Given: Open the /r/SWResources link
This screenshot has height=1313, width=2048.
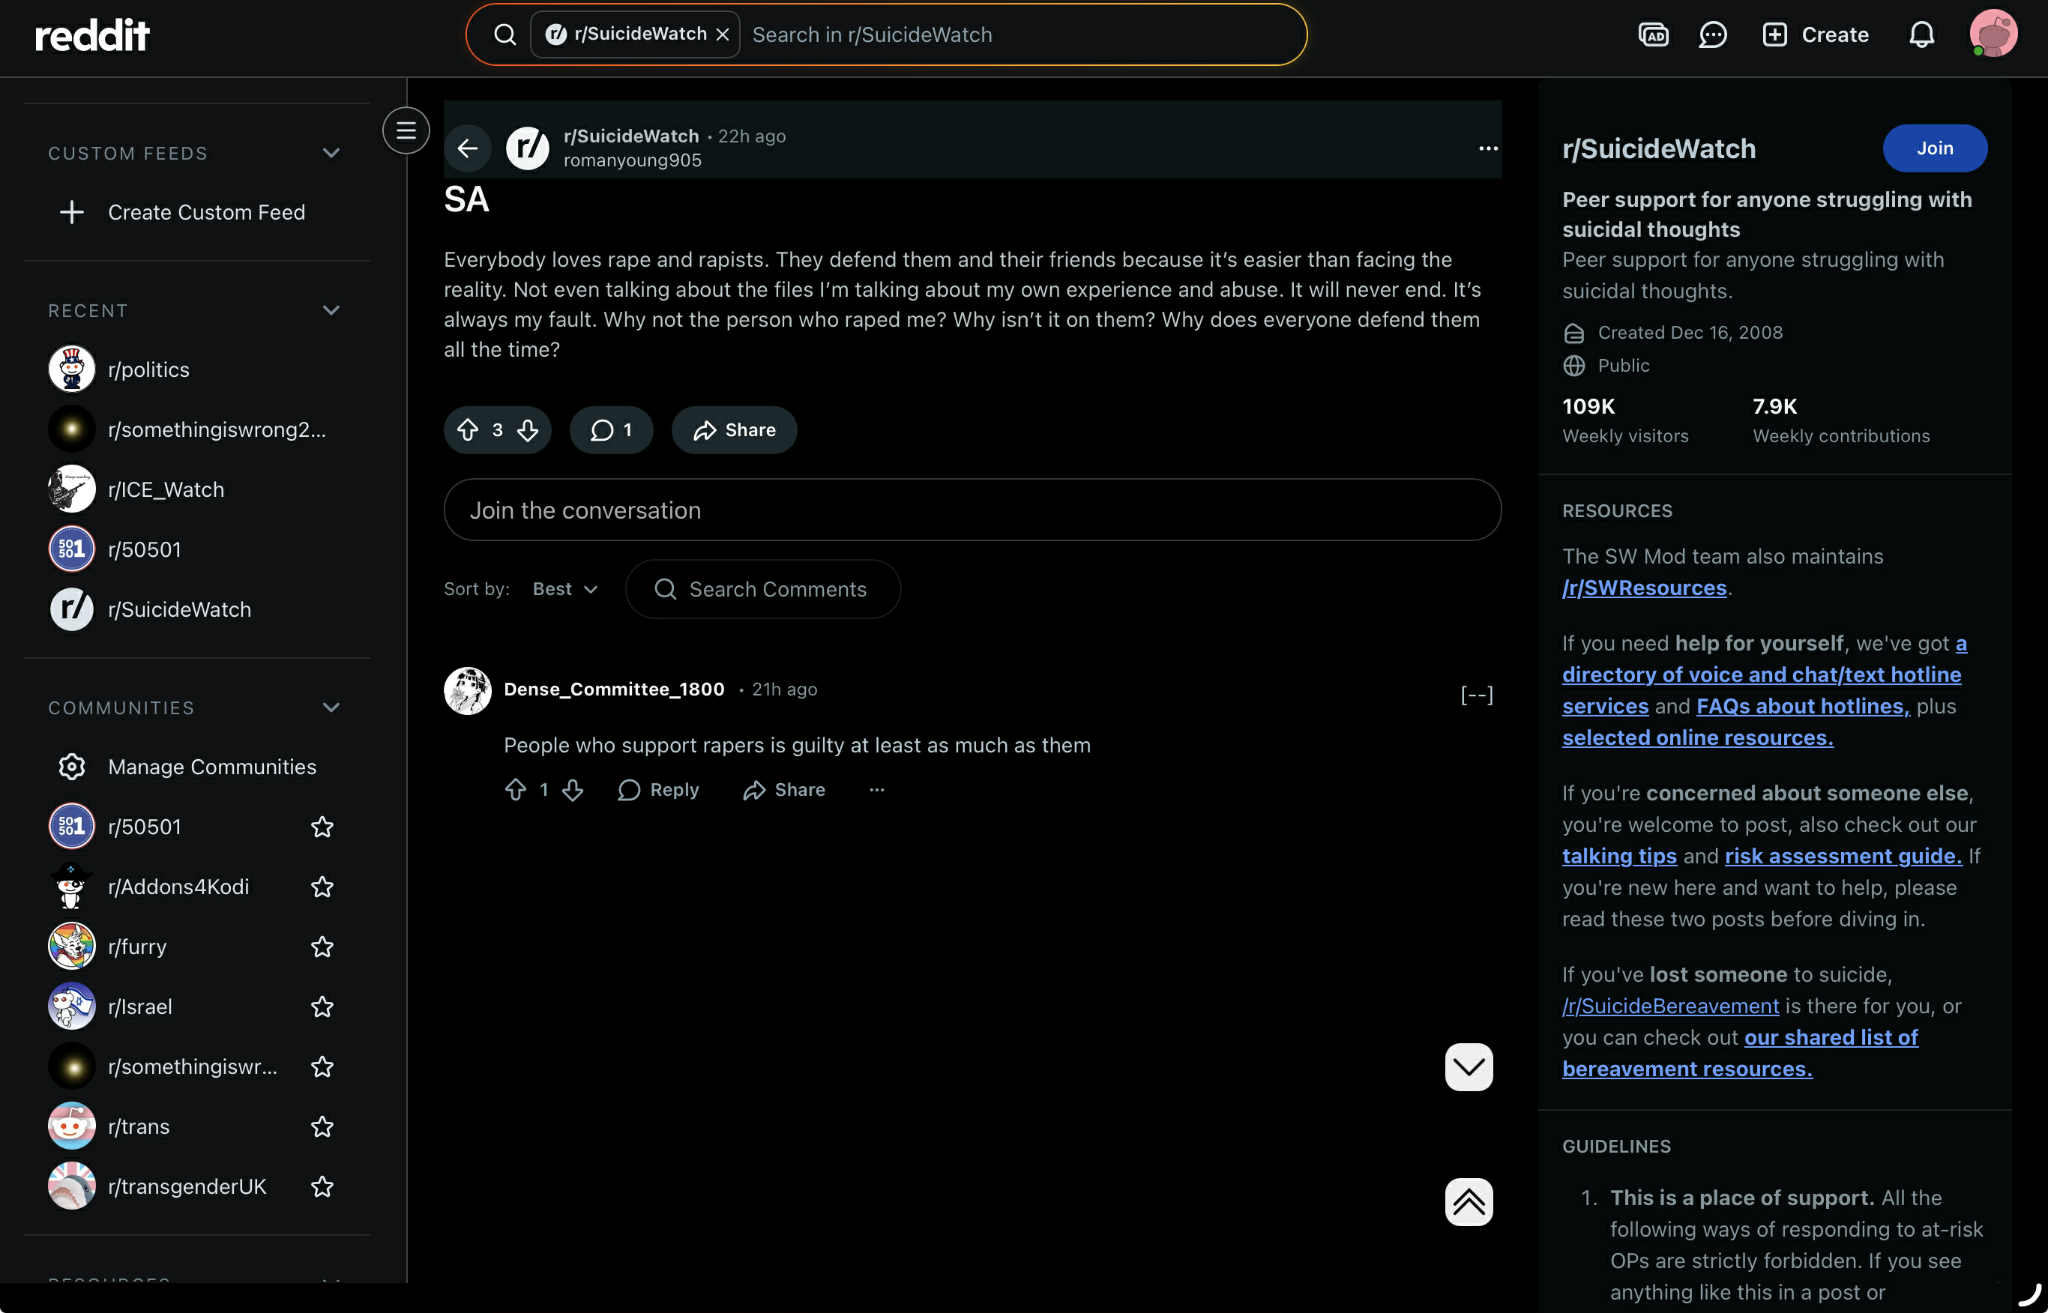Looking at the screenshot, I should coord(1644,588).
